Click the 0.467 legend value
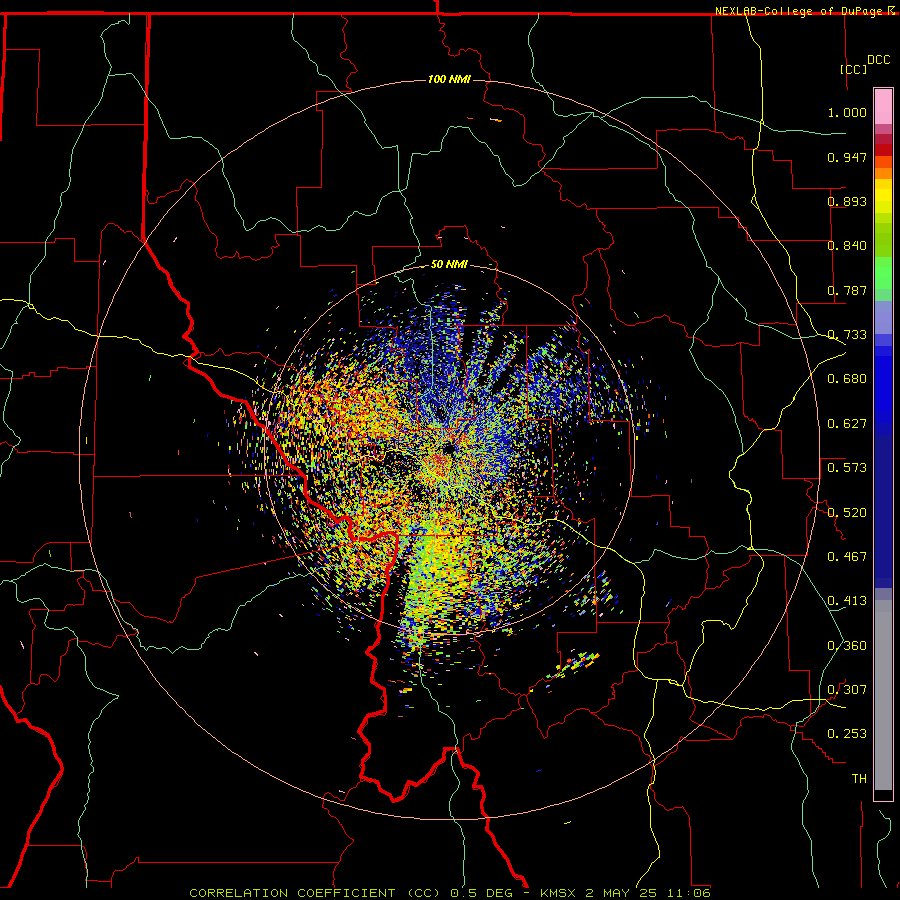The height and width of the screenshot is (900, 900). click(847, 557)
